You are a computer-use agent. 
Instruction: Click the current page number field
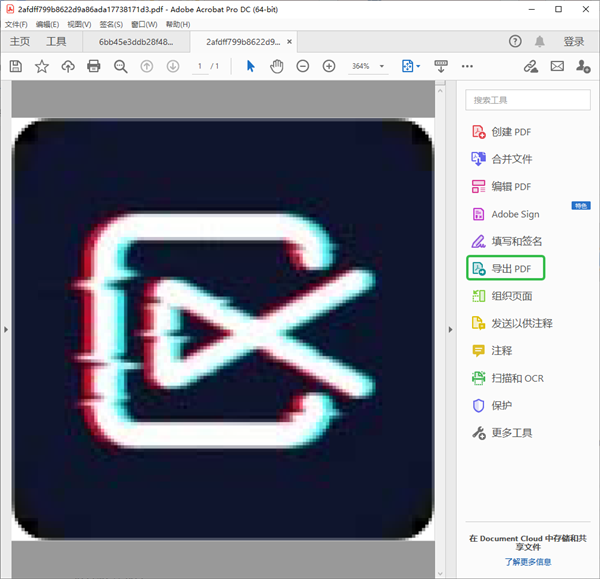click(x=200, y=66)
